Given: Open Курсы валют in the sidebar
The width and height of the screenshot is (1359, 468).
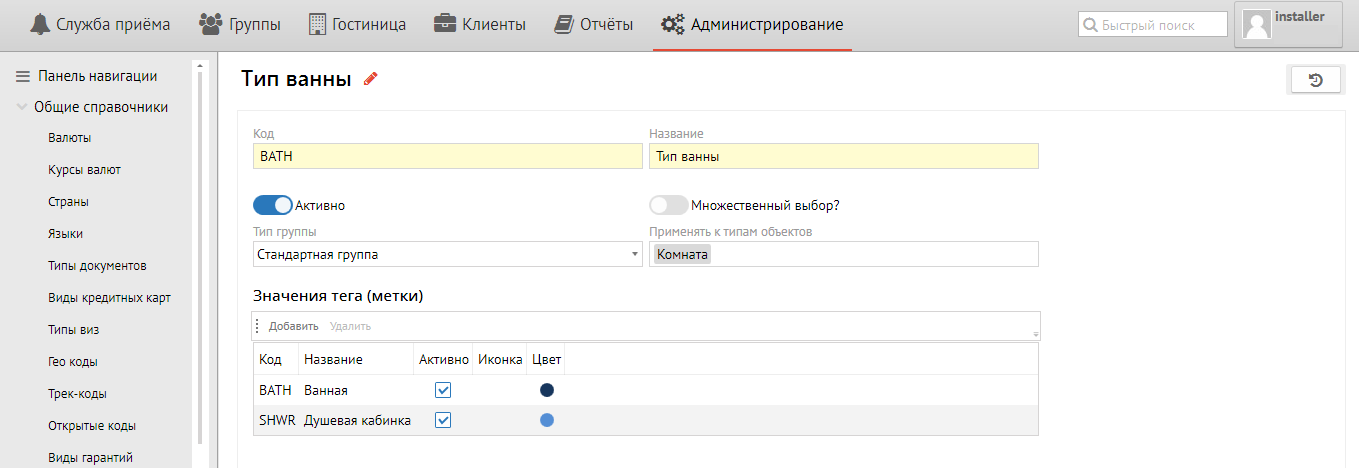Looking at the screenshot, I should point(84,170).
